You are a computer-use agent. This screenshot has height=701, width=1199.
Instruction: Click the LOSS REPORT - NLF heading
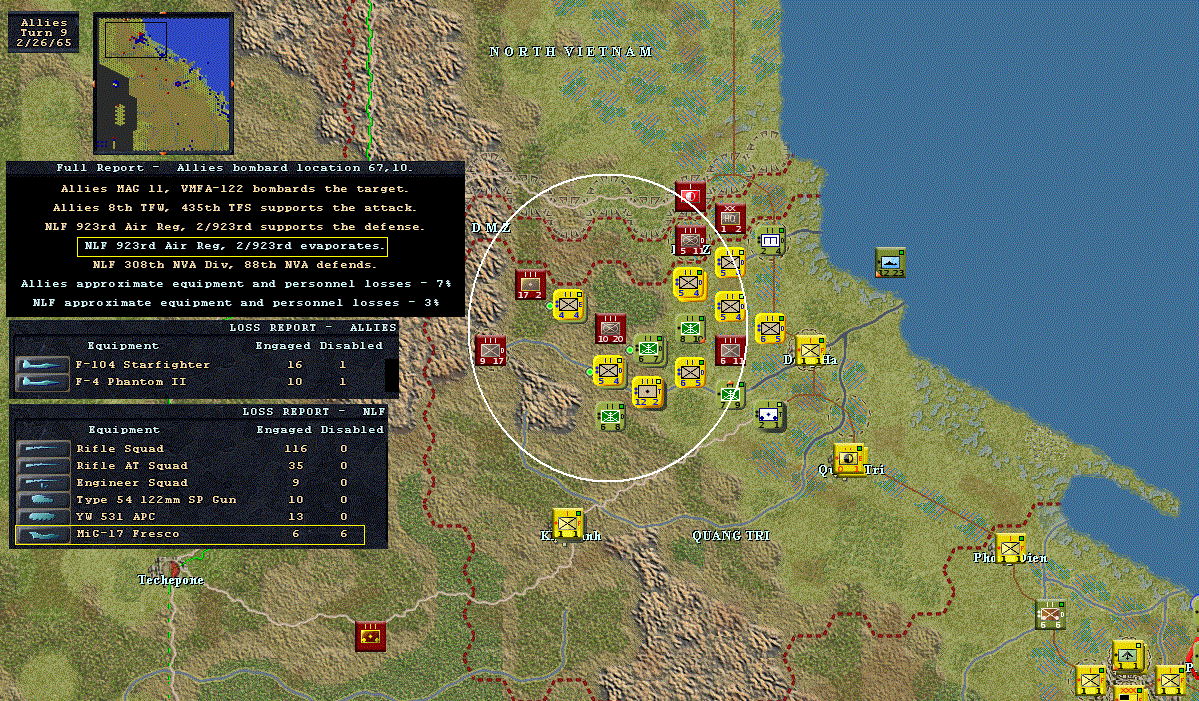click(314, 411)
